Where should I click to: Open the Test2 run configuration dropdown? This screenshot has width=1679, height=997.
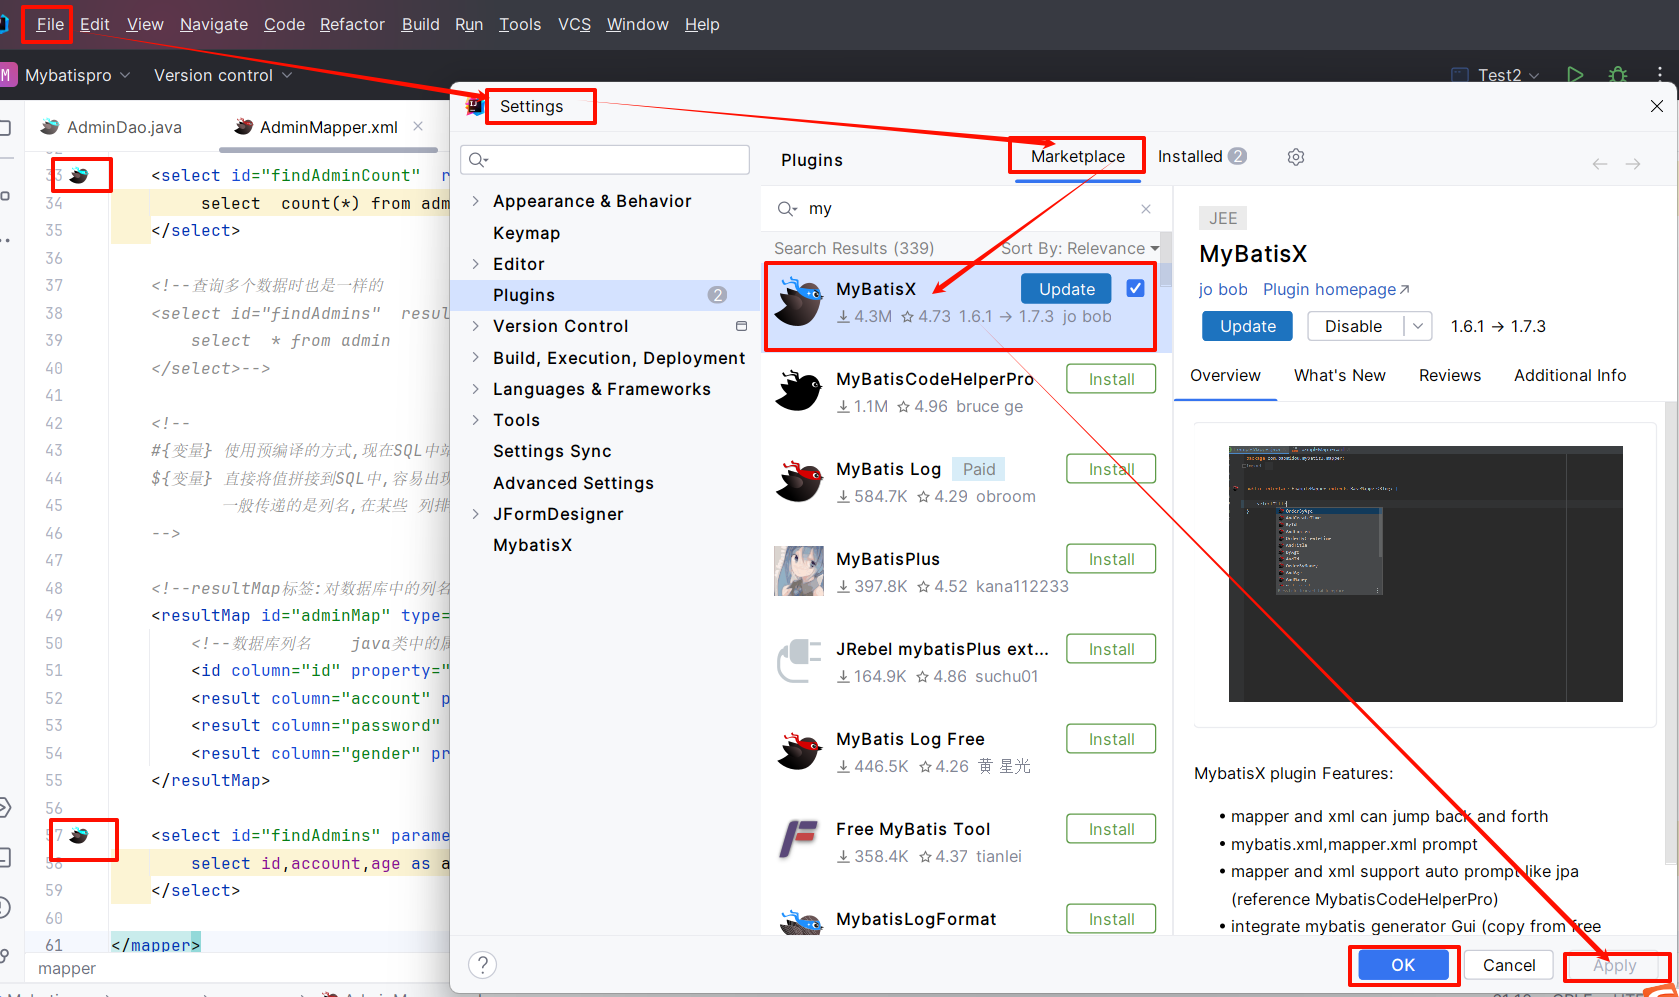tap(1496, 75)
